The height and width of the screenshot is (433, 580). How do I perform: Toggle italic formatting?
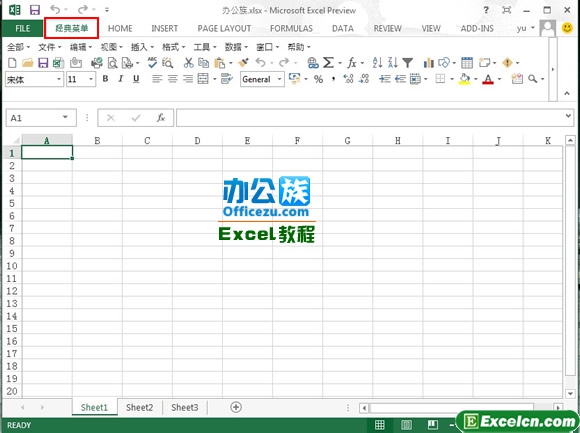[121, 79]
